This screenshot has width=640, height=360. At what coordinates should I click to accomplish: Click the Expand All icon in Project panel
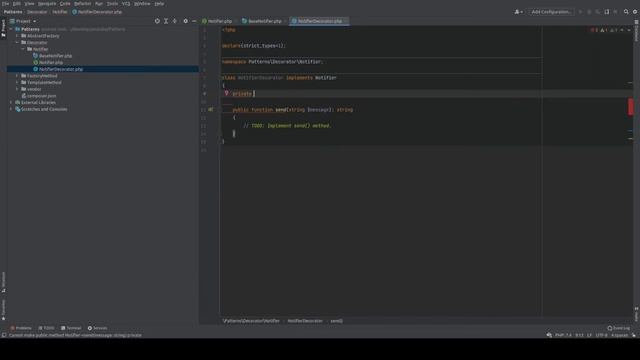pos(166,21)
